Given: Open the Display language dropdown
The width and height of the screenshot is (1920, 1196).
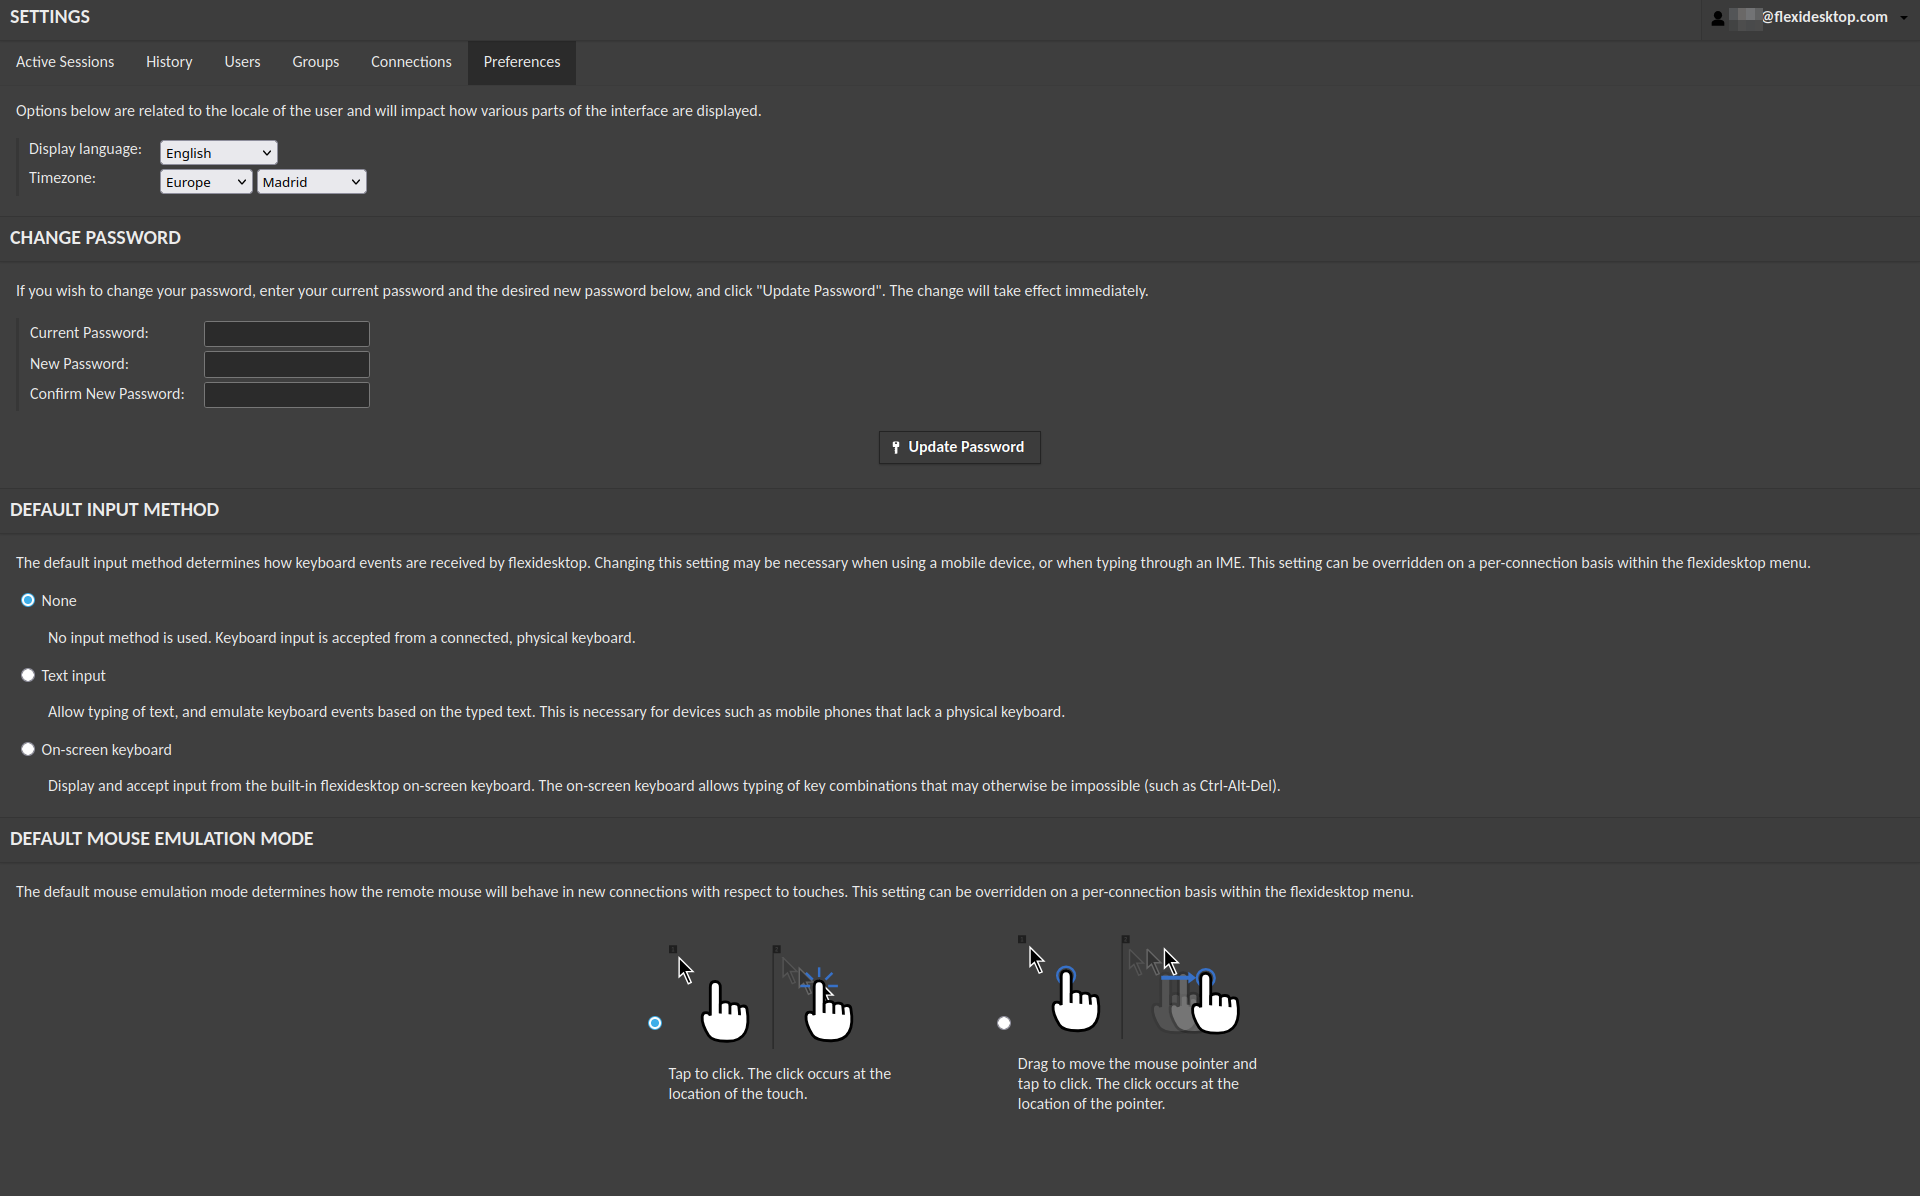Looking at the screenshot, I should (218, 153).
